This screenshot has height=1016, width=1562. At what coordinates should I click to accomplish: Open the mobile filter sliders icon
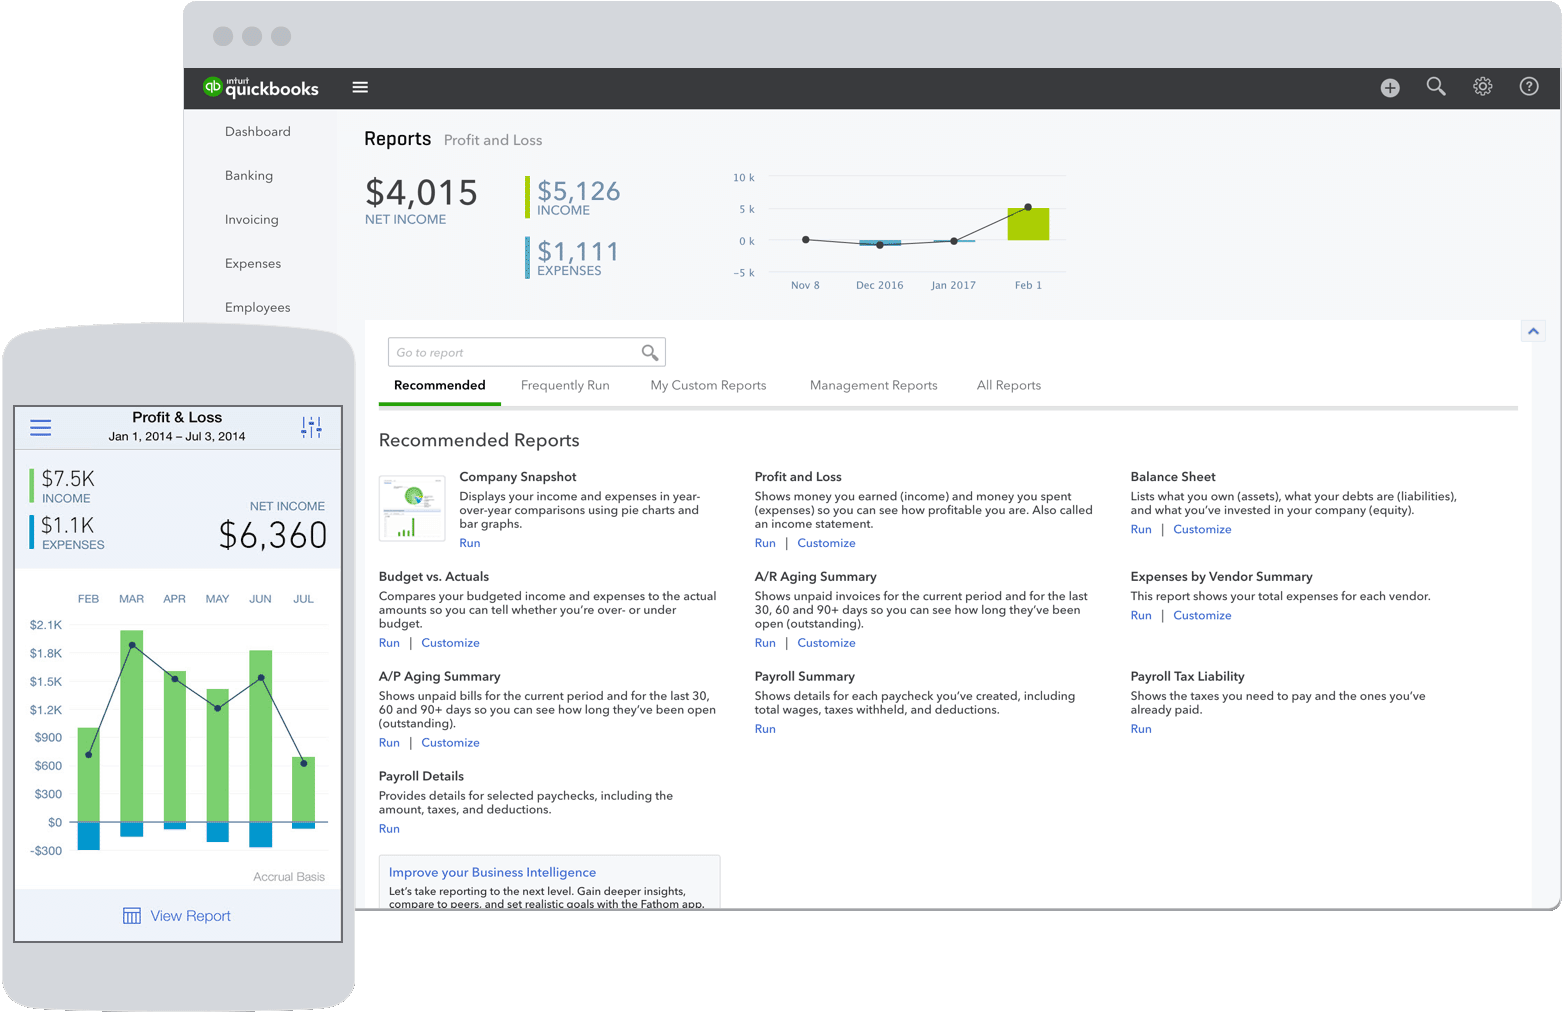(312, 428)
